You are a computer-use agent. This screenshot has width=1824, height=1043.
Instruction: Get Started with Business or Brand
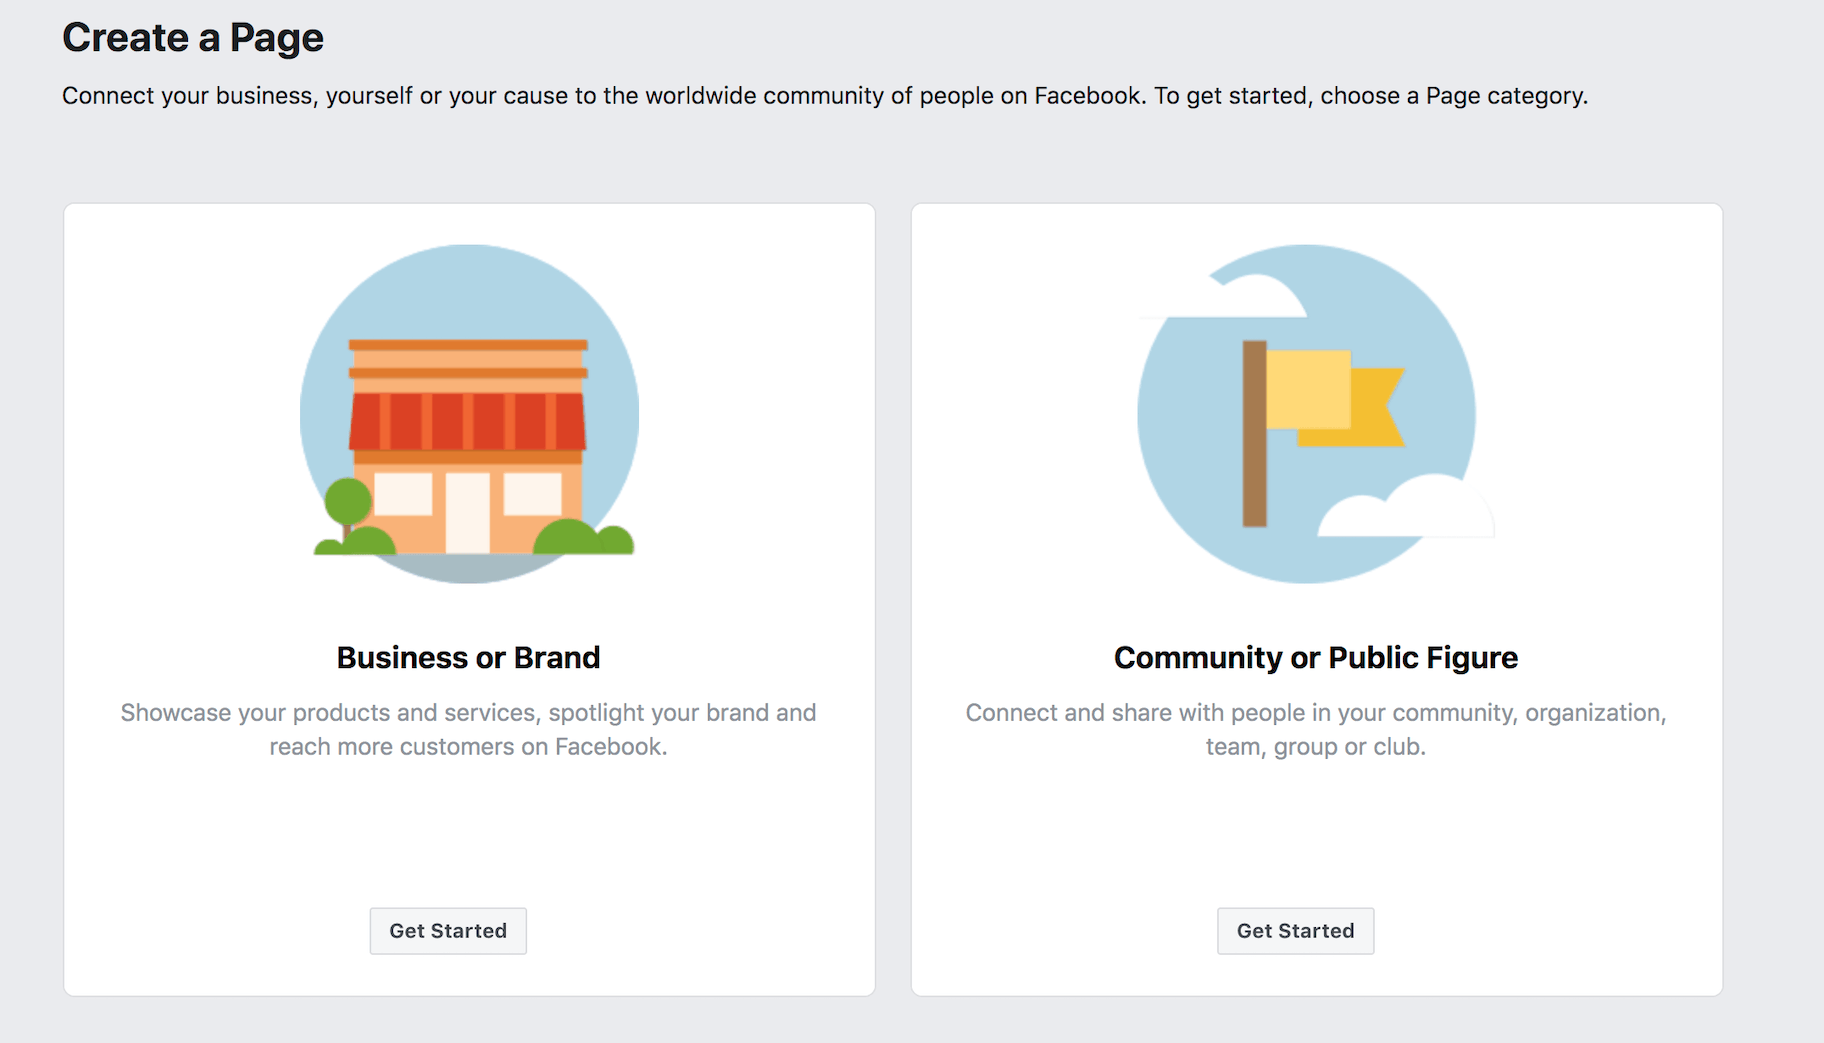click(x=447, y=930)
